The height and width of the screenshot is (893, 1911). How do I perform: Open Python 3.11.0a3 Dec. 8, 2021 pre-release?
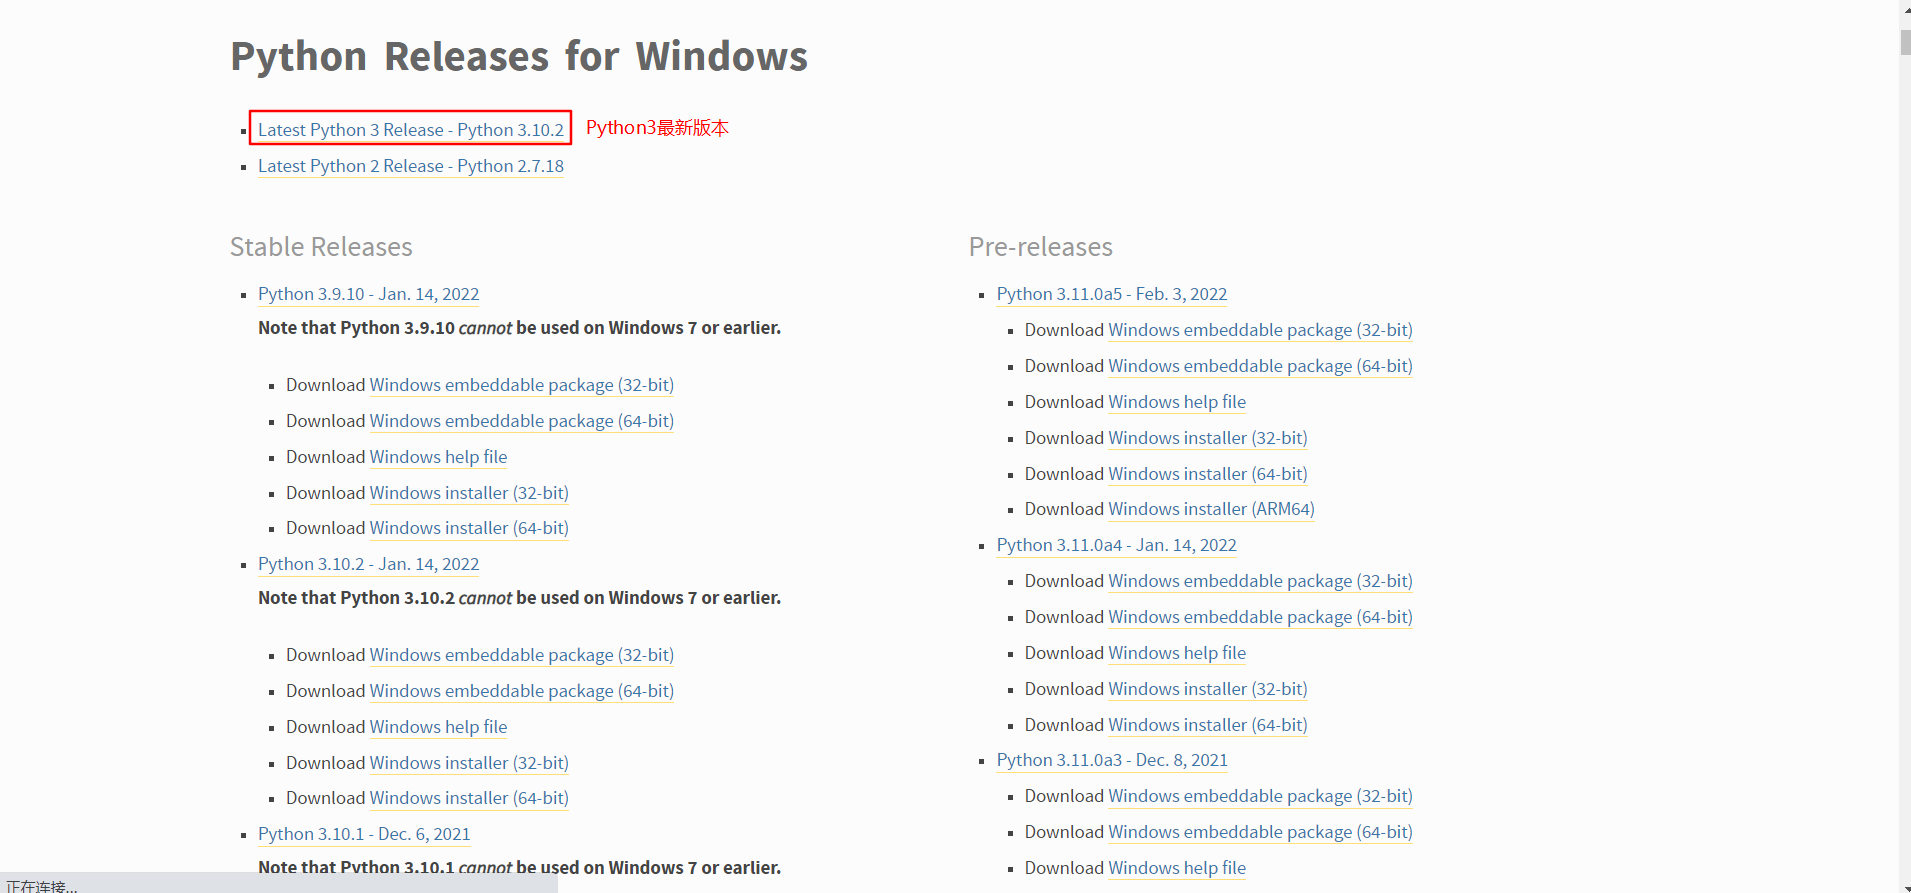(x=1112, y=760)
